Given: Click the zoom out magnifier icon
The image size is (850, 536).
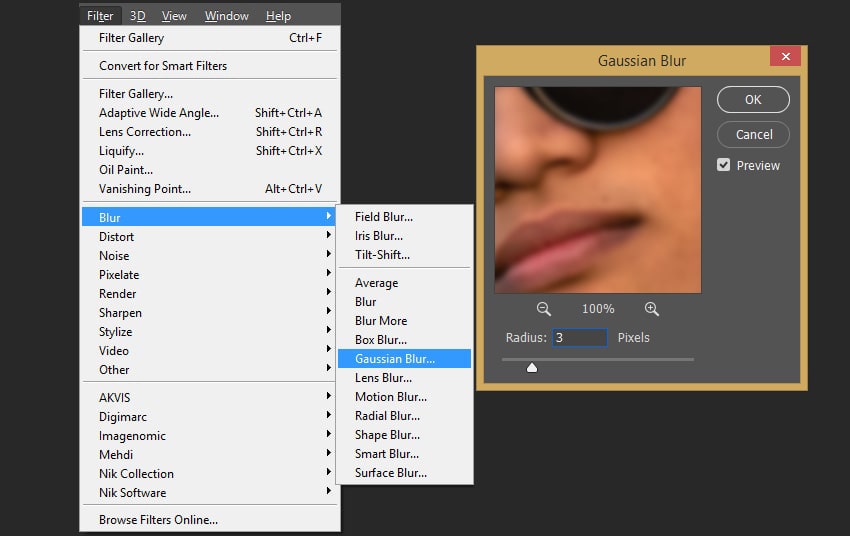Looking at the screenshot, I should pyautogui.click(x=544, y=309).
